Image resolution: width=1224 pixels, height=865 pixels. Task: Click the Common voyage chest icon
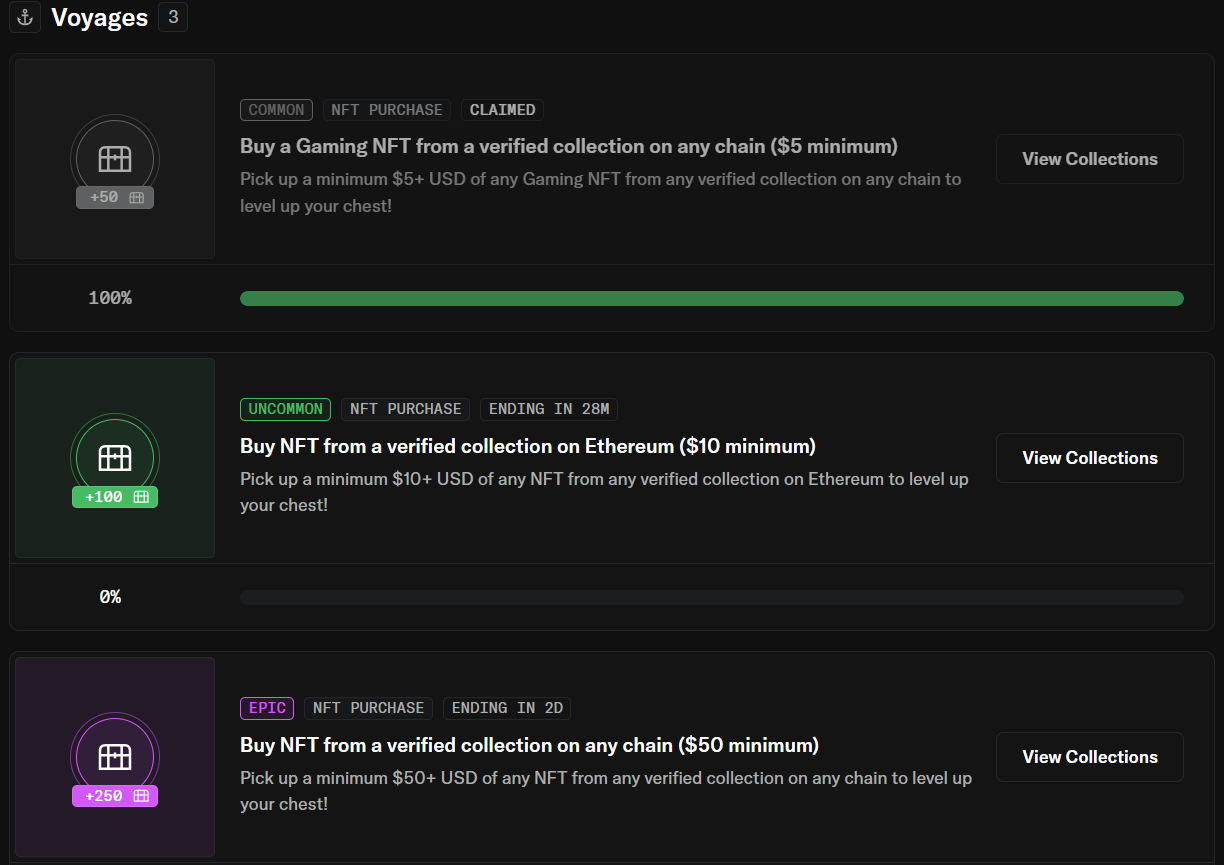pyautogui.click(x=115, y=158)
